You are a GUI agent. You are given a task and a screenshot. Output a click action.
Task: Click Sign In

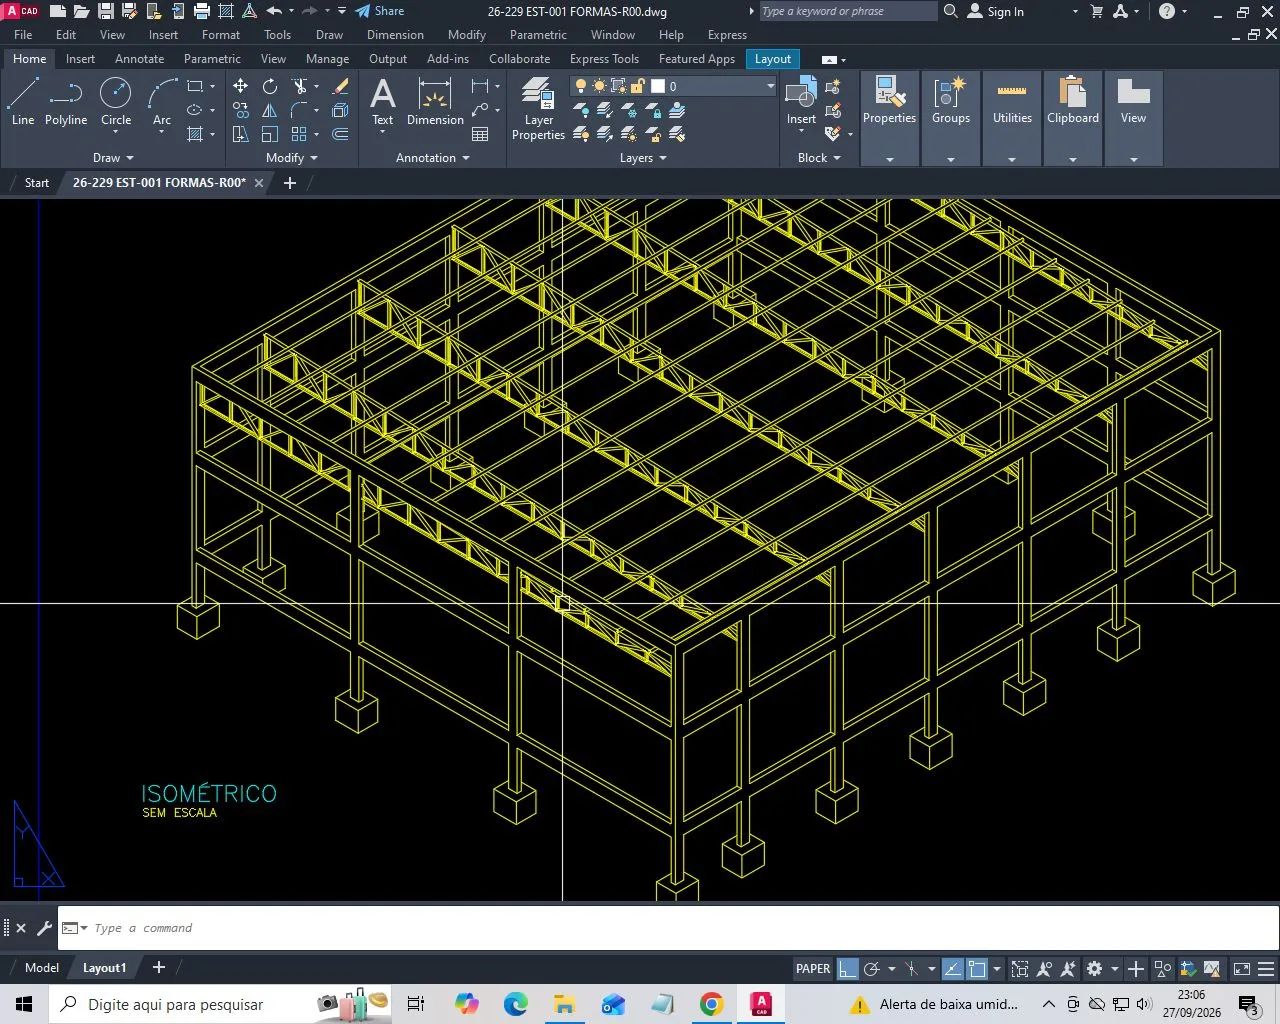click(x=996, y=11)
